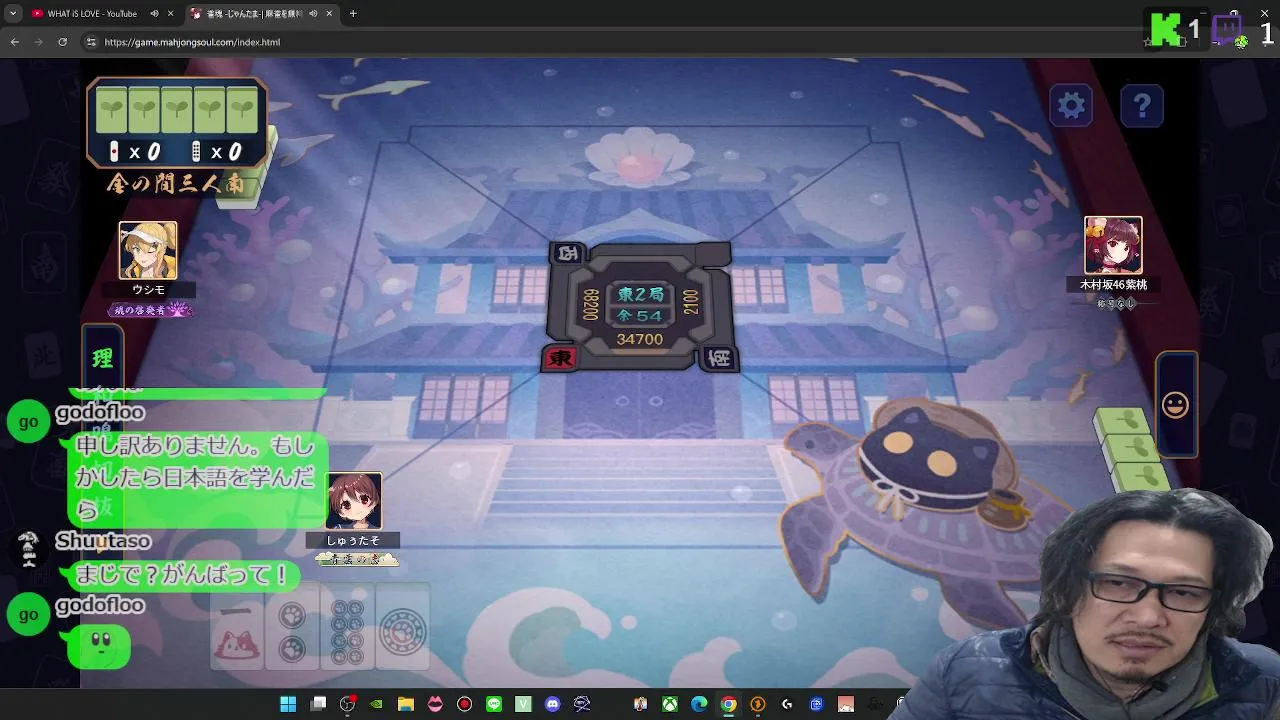Mute audio on Mahjong Soul tab

313,13
